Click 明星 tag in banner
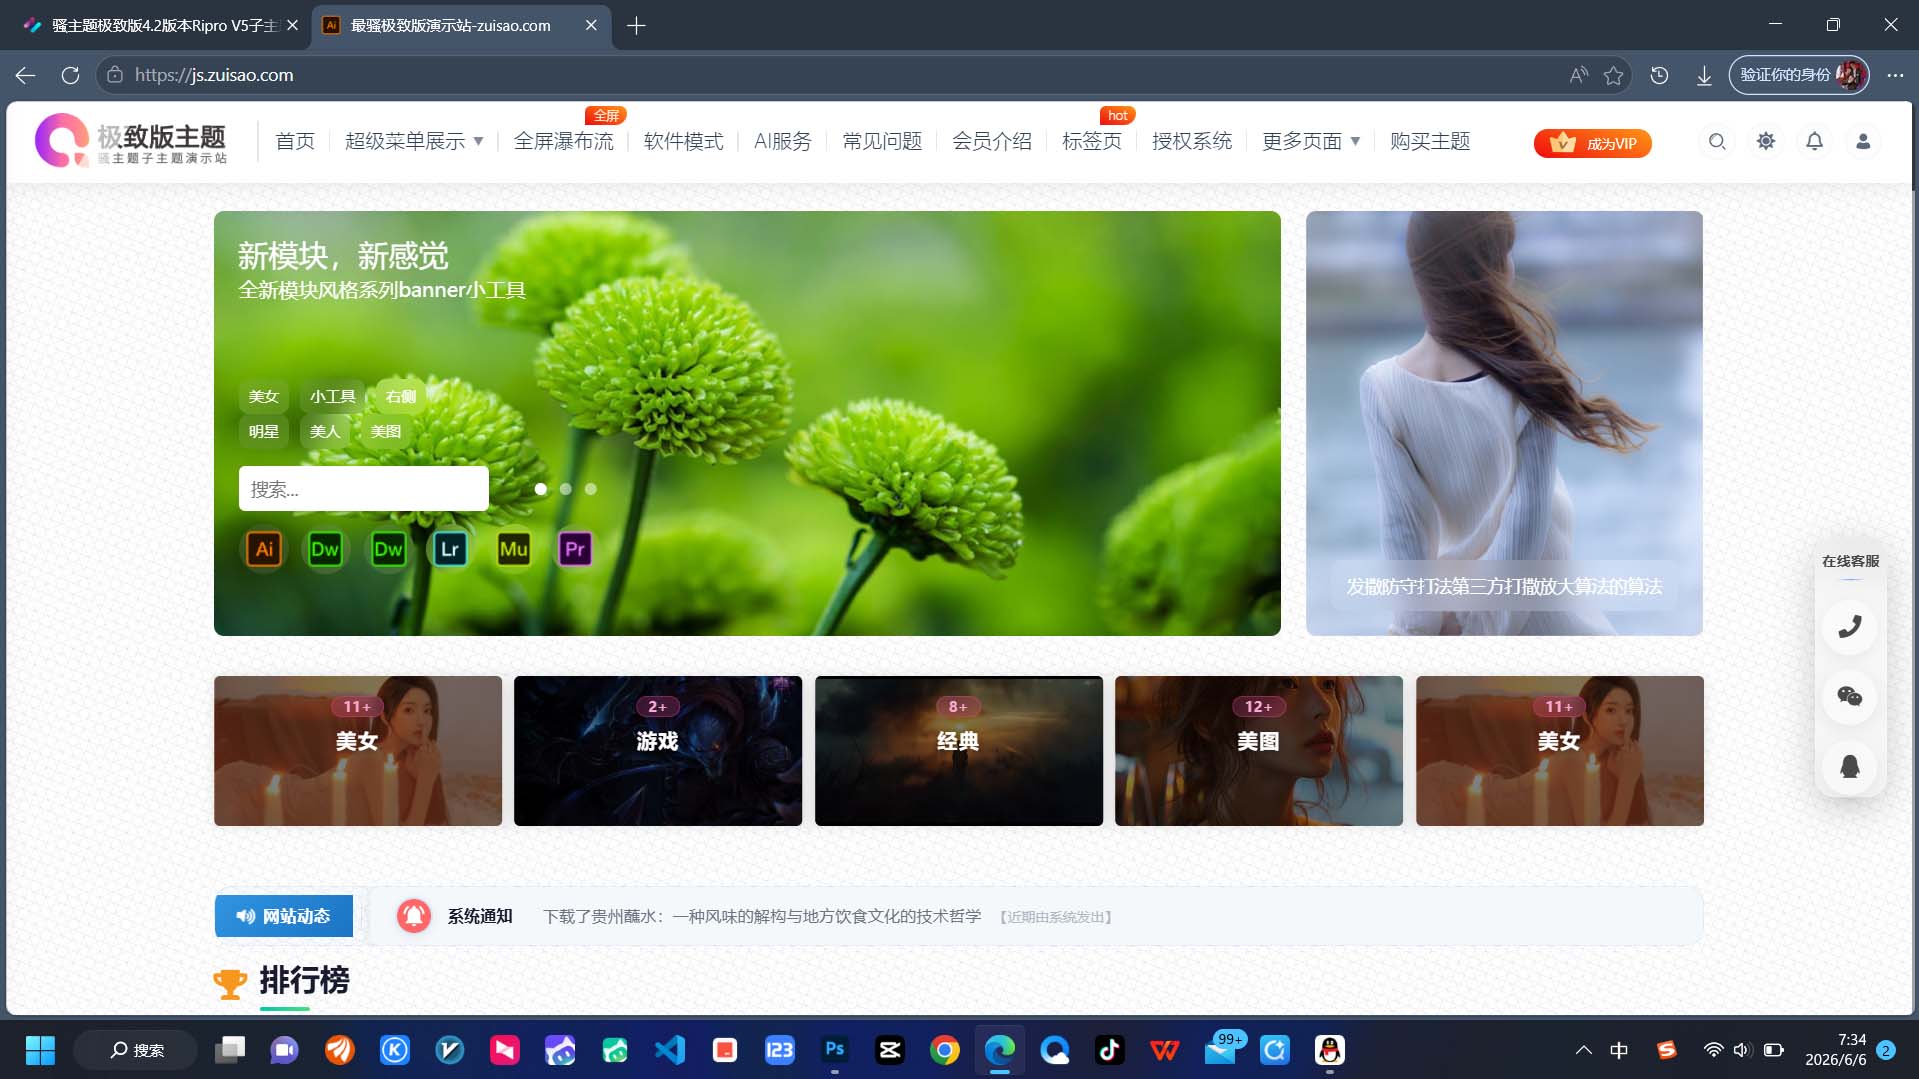Viewport: 1919px width, 1079px height. [x=264, y=431]
